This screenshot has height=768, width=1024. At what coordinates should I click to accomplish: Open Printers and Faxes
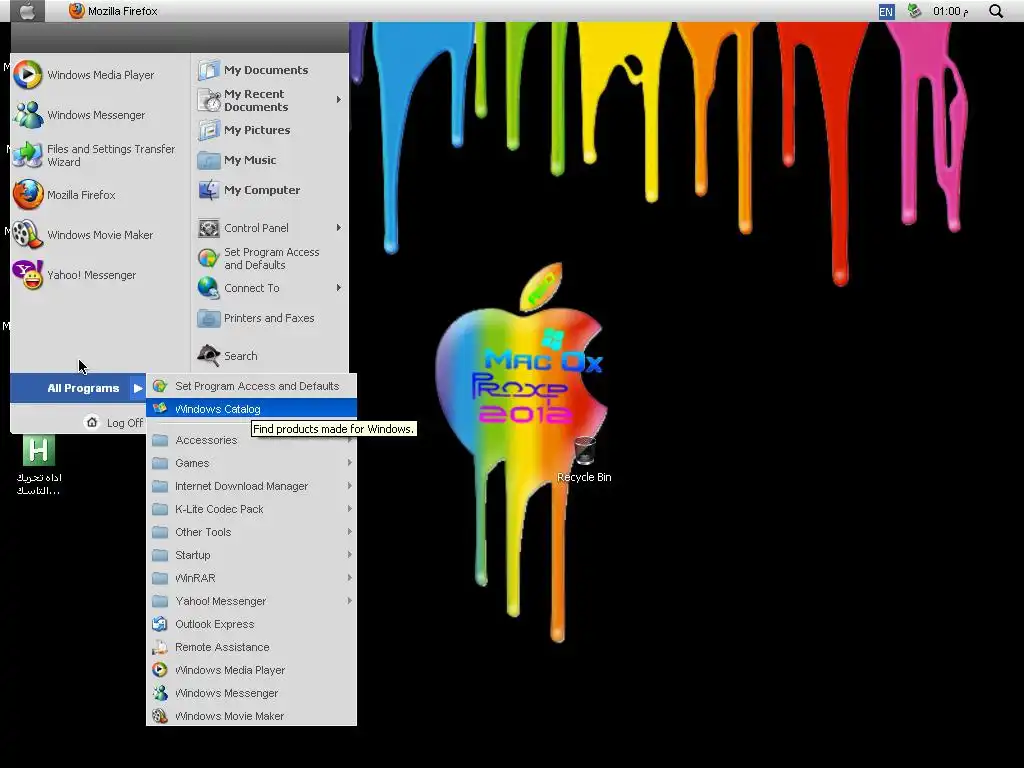click(x=270, y=318)
